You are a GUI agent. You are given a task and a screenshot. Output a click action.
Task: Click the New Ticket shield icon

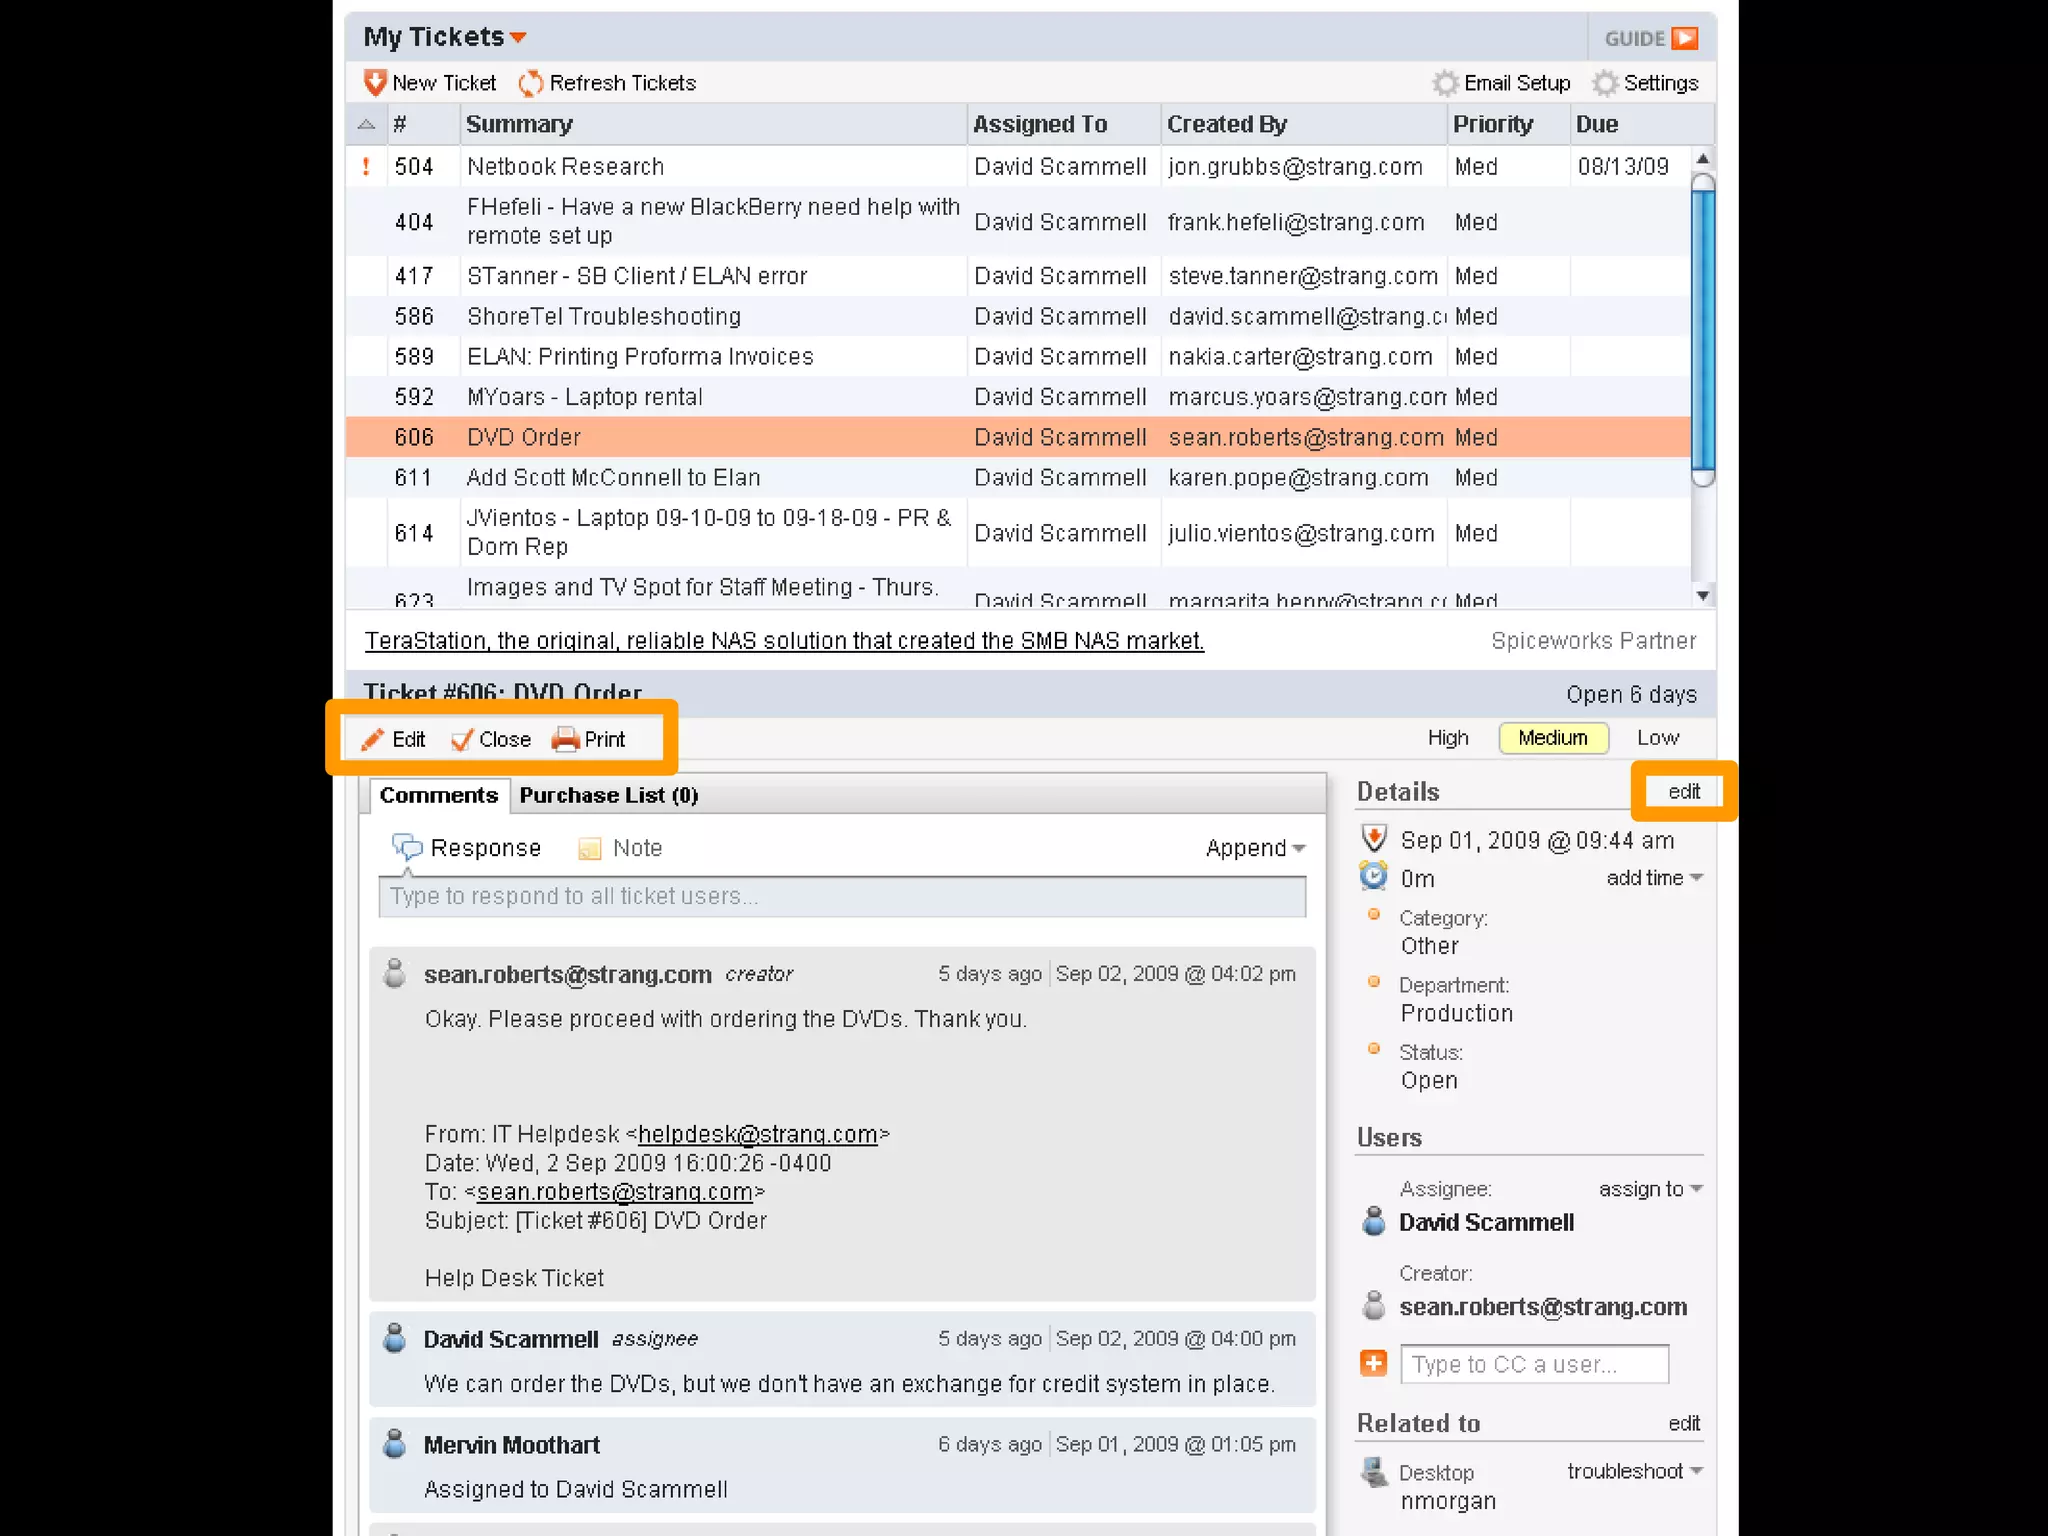[x=375, y=82]
